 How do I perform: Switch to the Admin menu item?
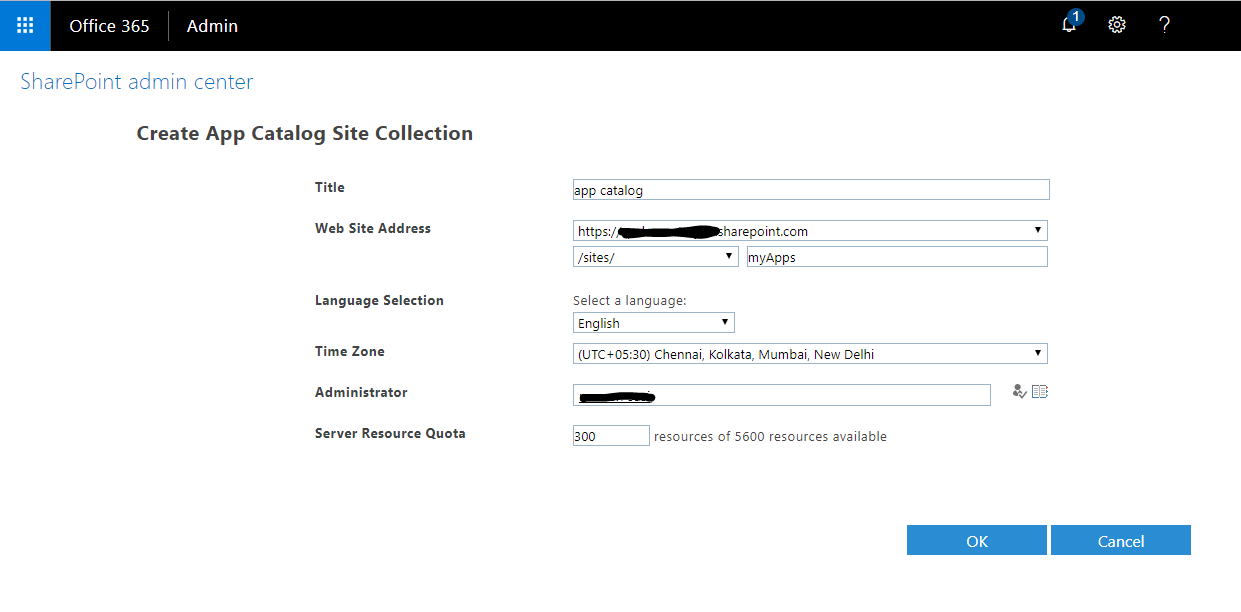click(212, 25)
